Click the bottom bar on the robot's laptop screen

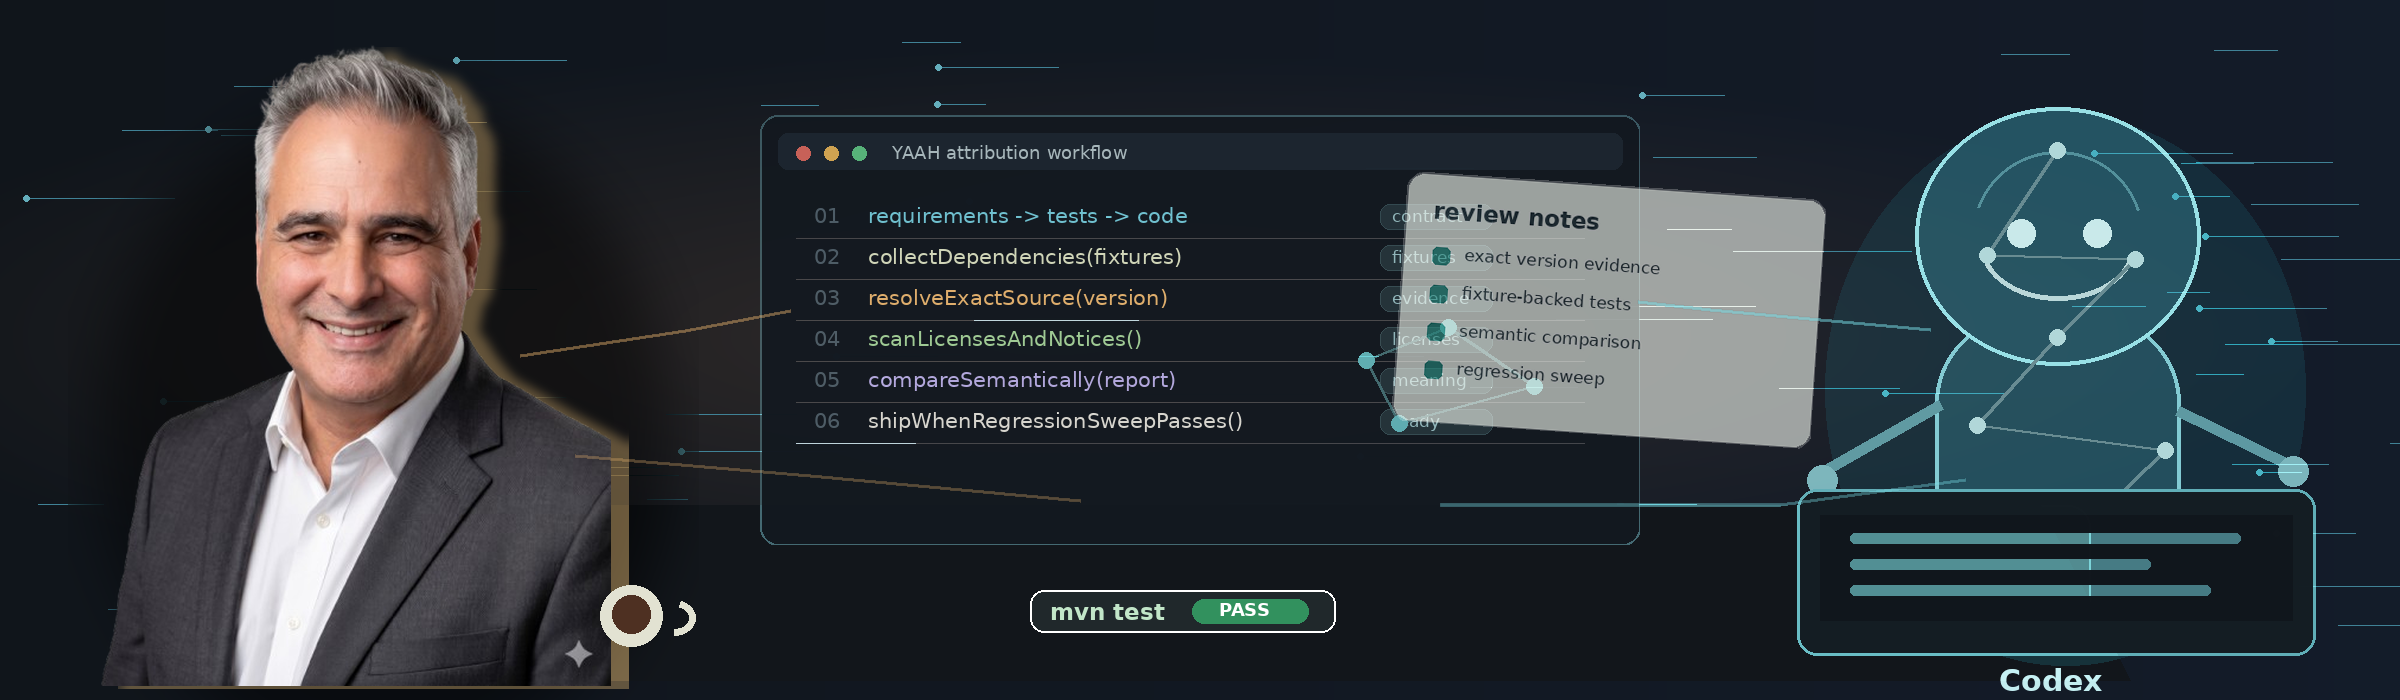click(x=2030, y=590)
